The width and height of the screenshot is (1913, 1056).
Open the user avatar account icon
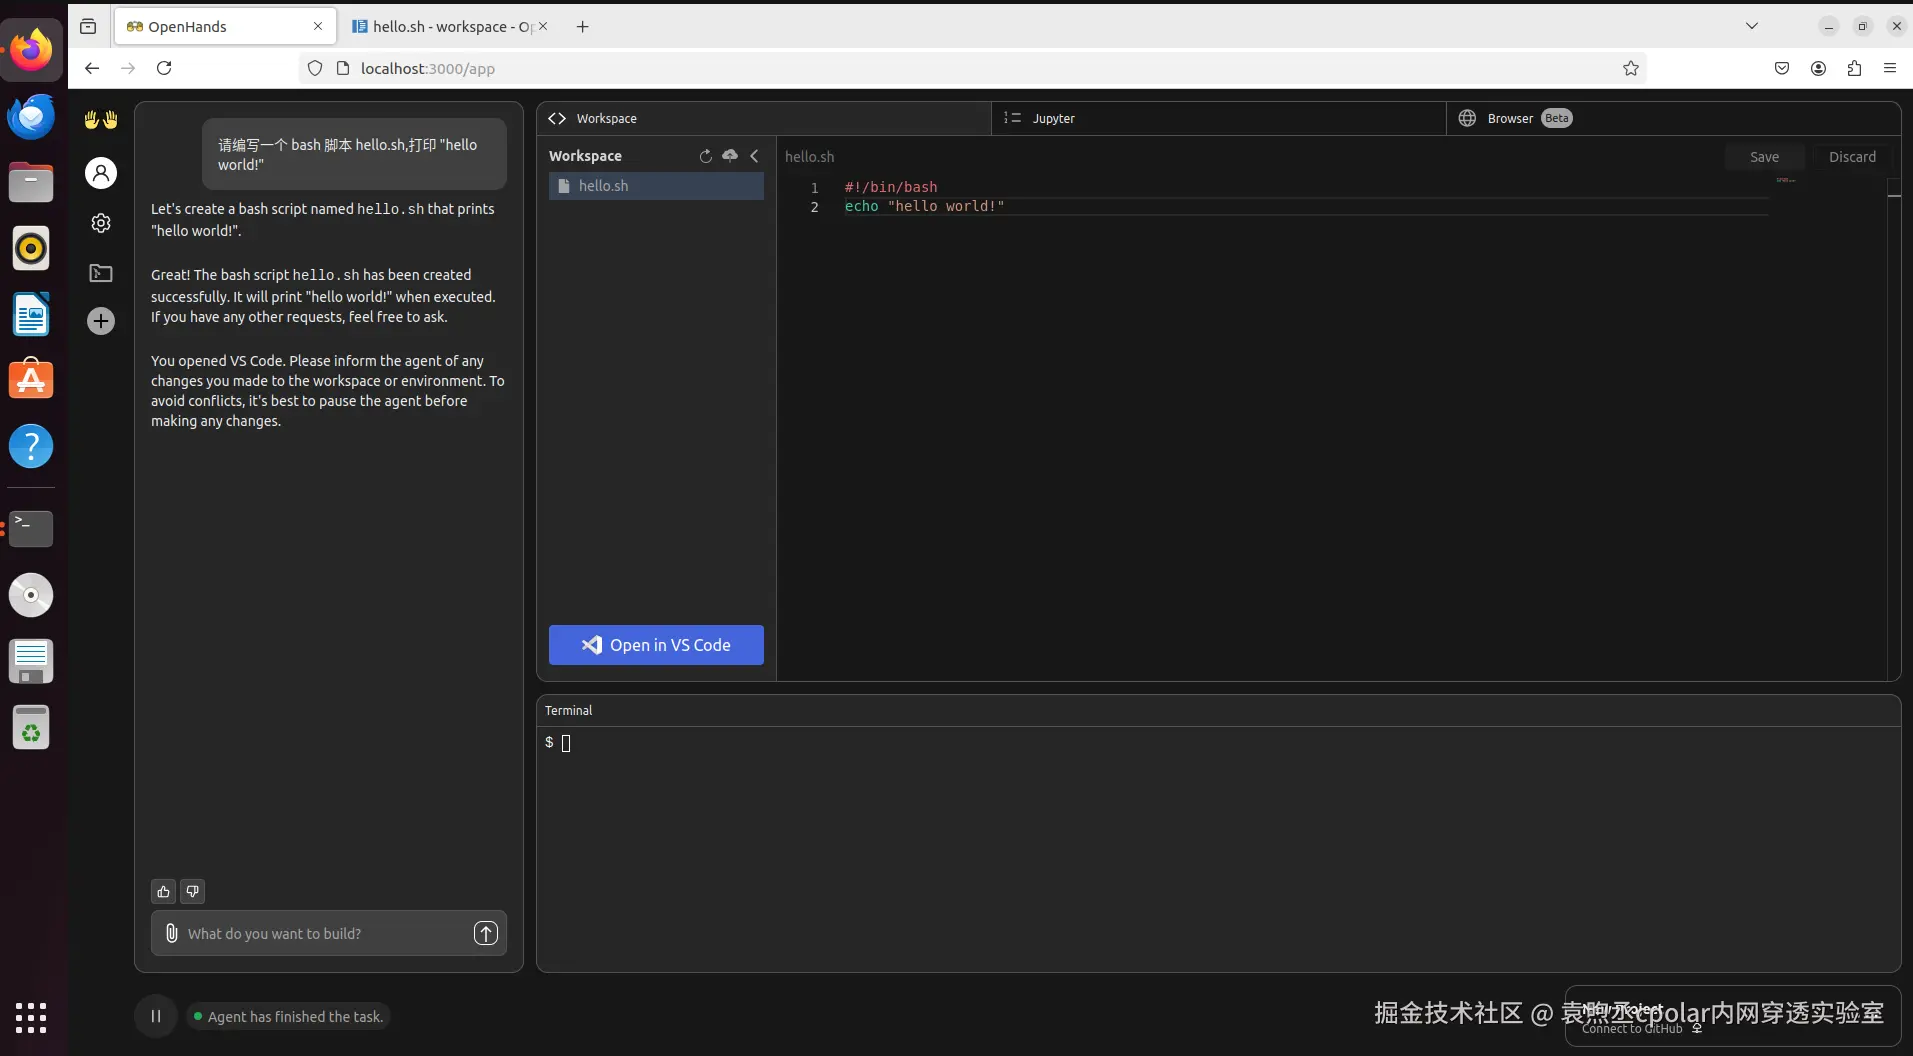click(x=101, y=173)
